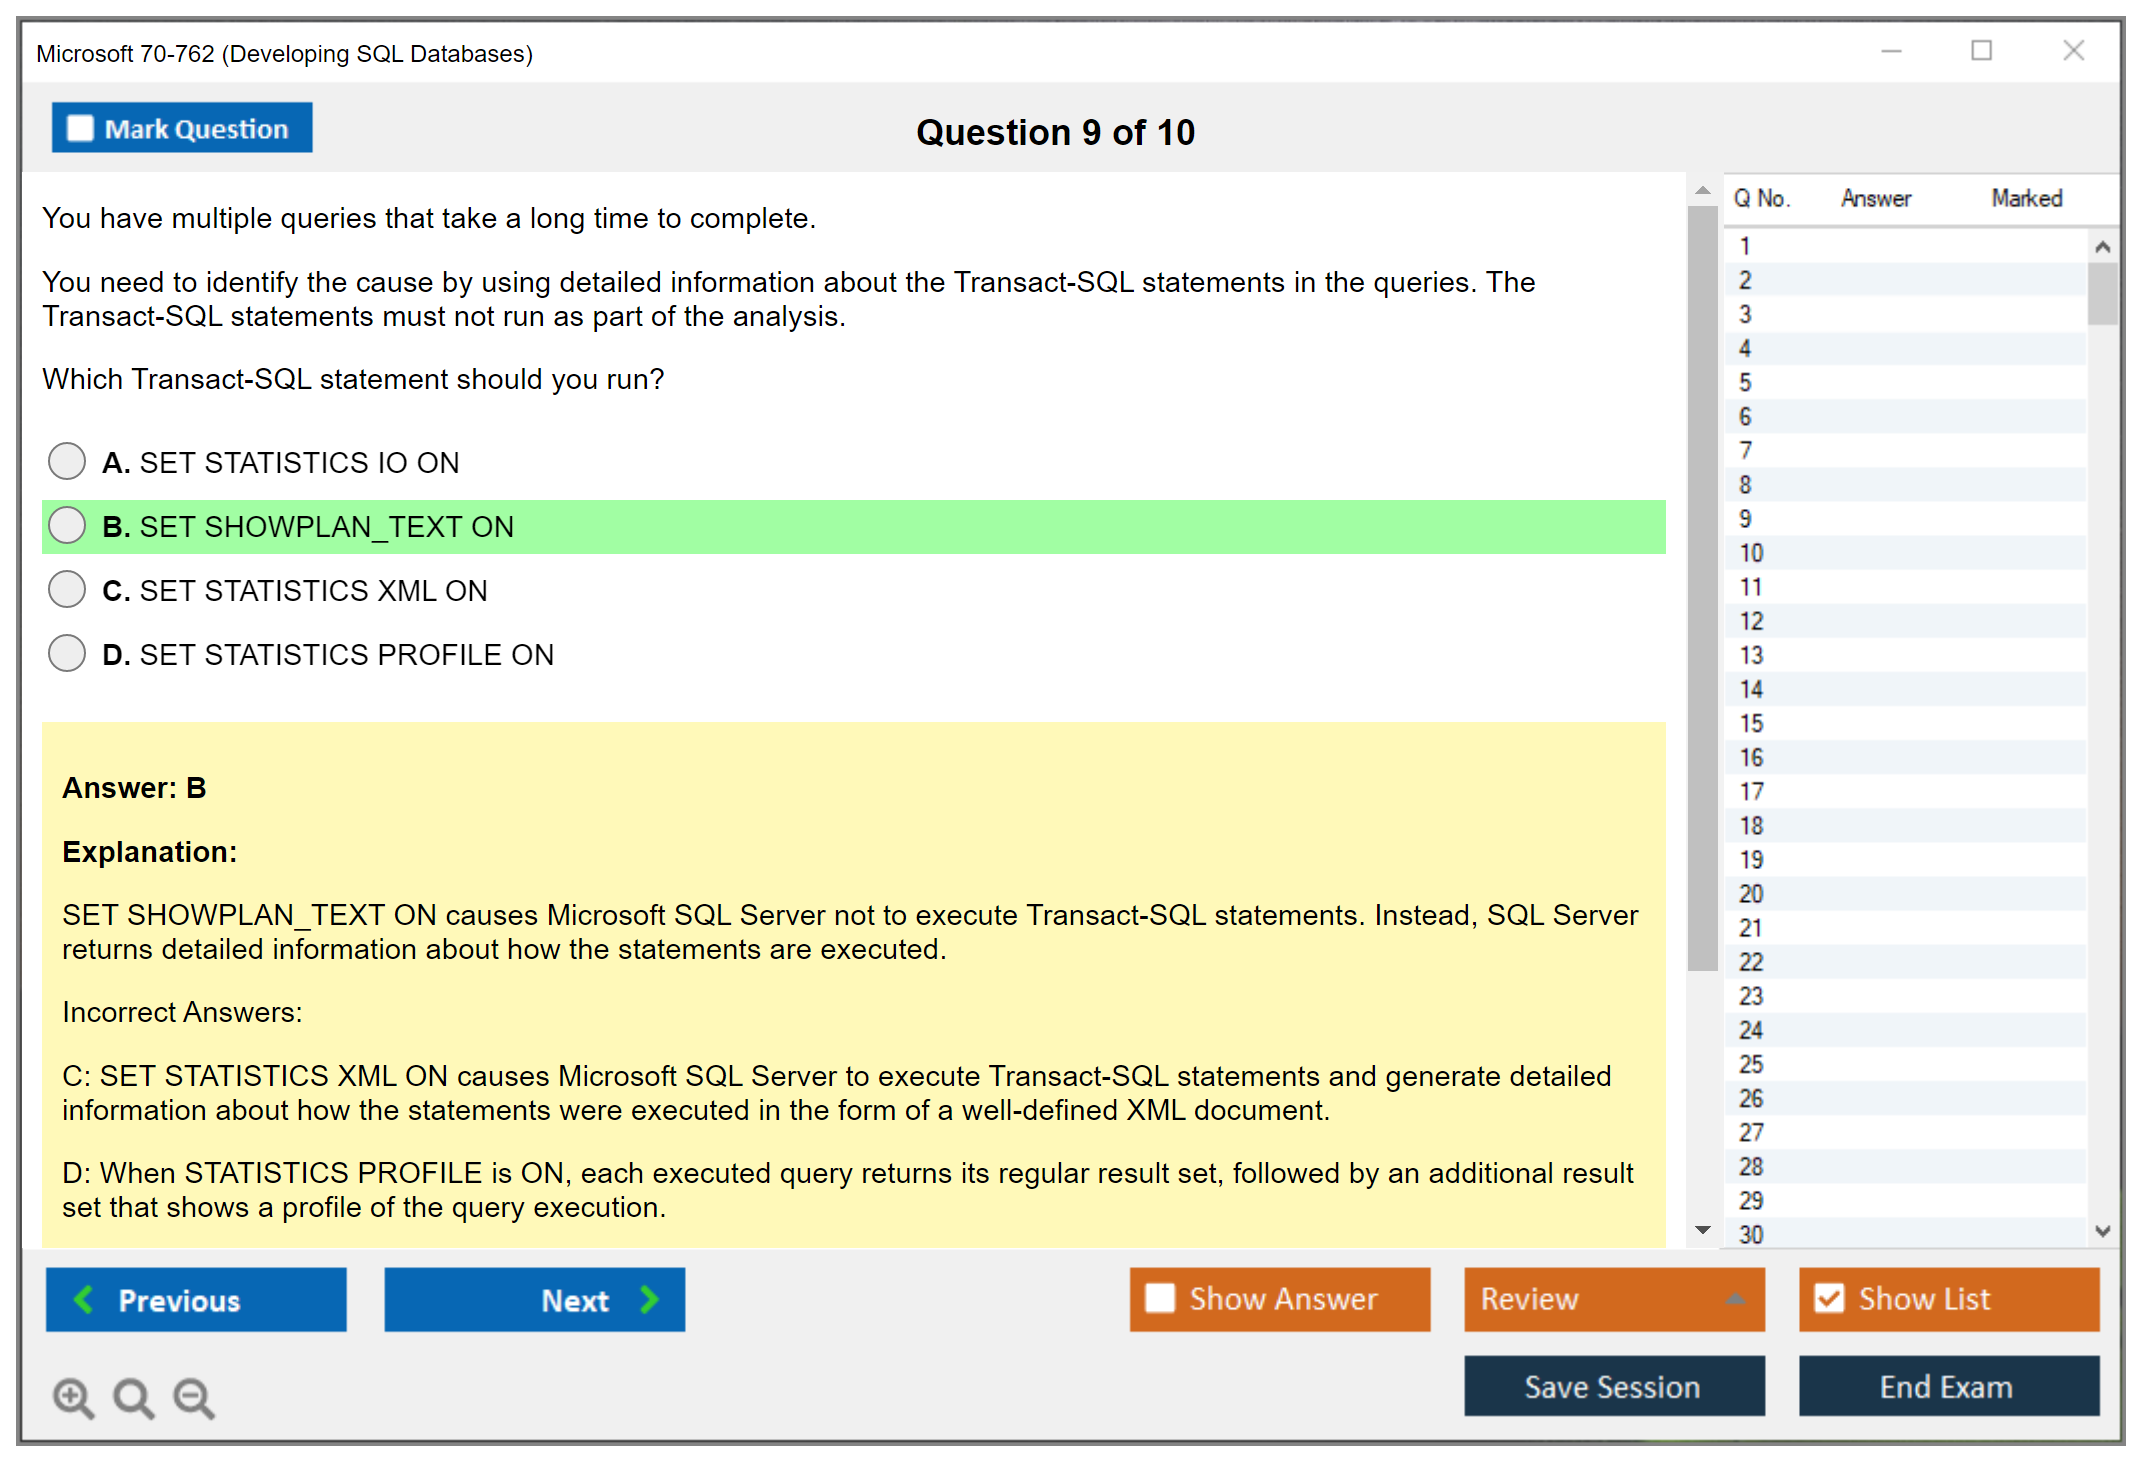
Task: Click the zoom out magnifier icon
Action: pyautogui.click(x=194, y=1397)
